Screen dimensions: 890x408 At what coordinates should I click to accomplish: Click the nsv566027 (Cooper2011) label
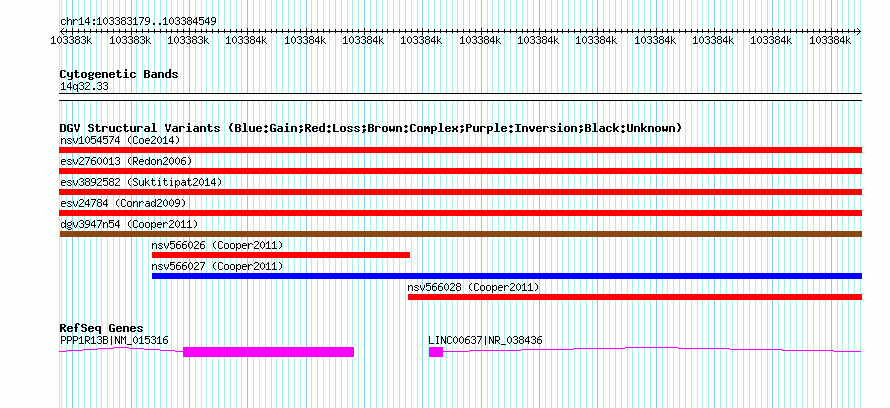pos(217,266)
